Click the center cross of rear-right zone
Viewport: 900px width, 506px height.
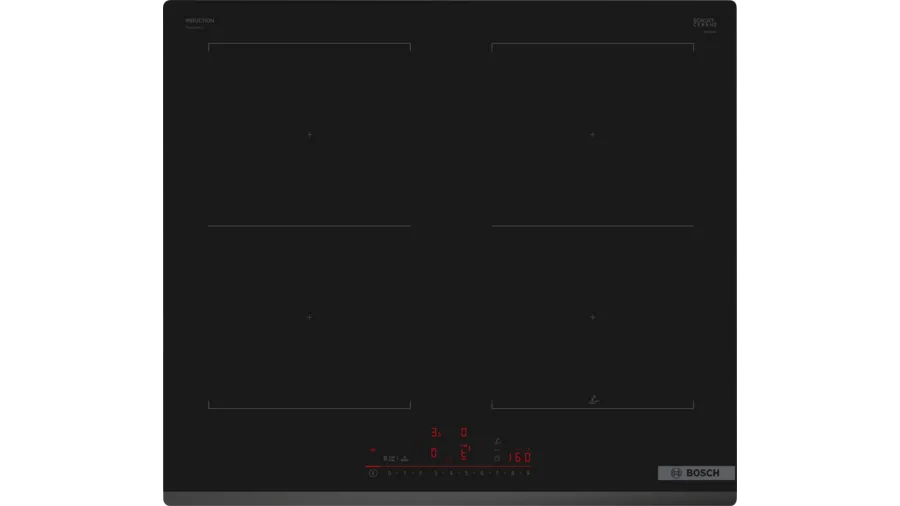592,135
